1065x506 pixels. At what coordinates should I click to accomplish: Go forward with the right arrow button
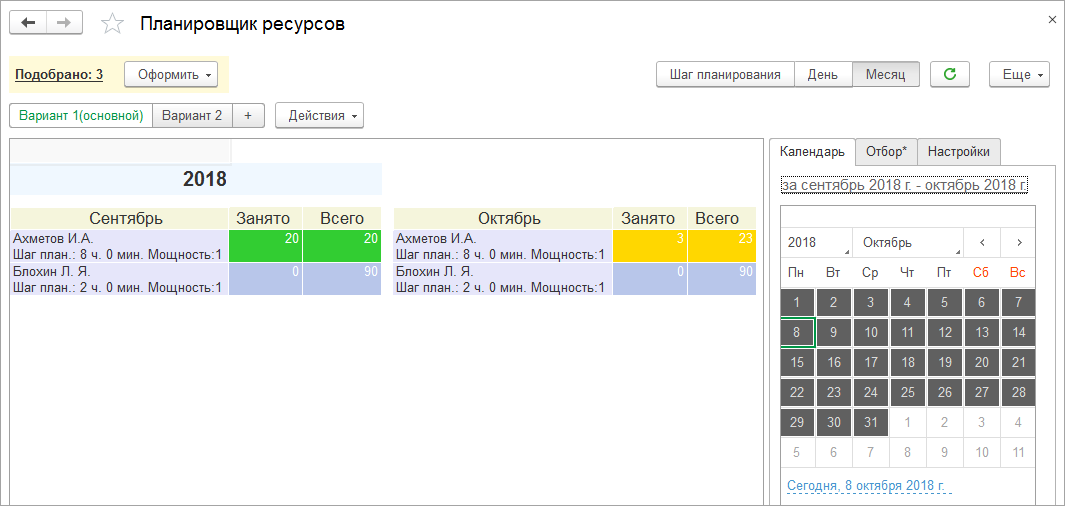(64, 22)
